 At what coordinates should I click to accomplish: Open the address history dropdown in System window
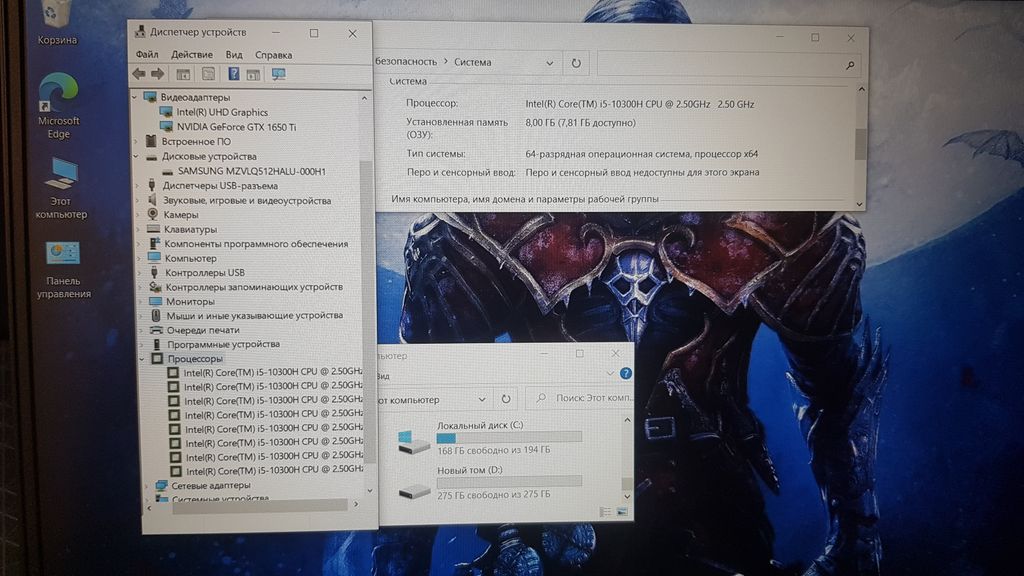(x=550, y=63)
